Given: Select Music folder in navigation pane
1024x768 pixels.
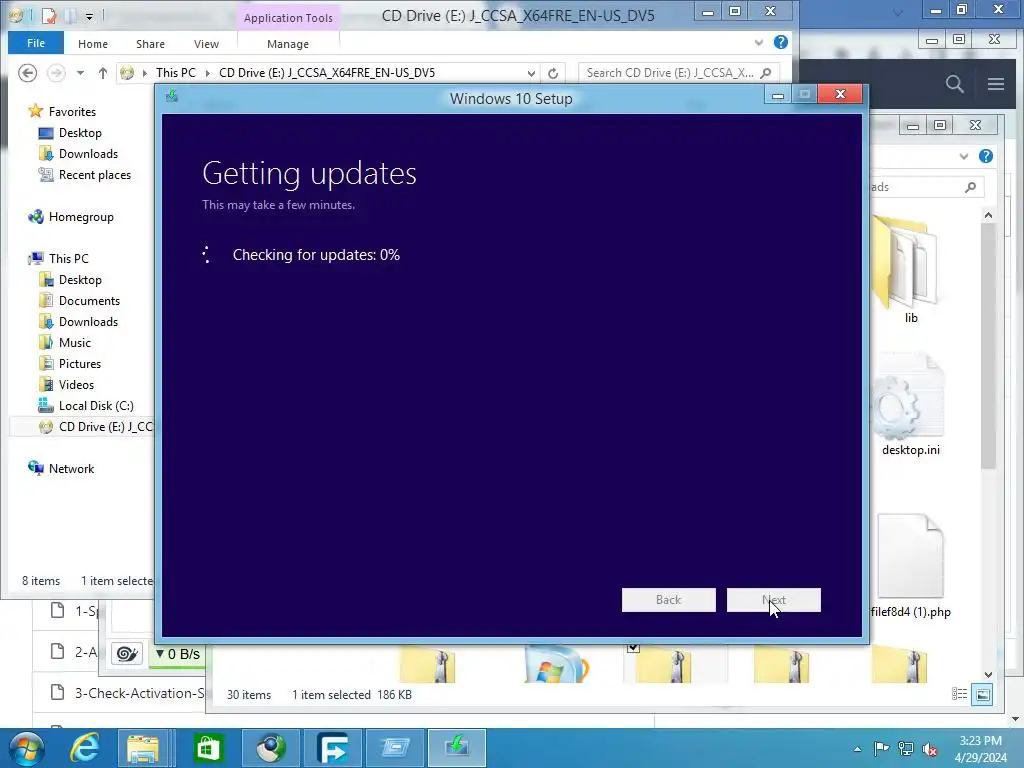Looking at the screenshot, I should click(x=74, y=342).
